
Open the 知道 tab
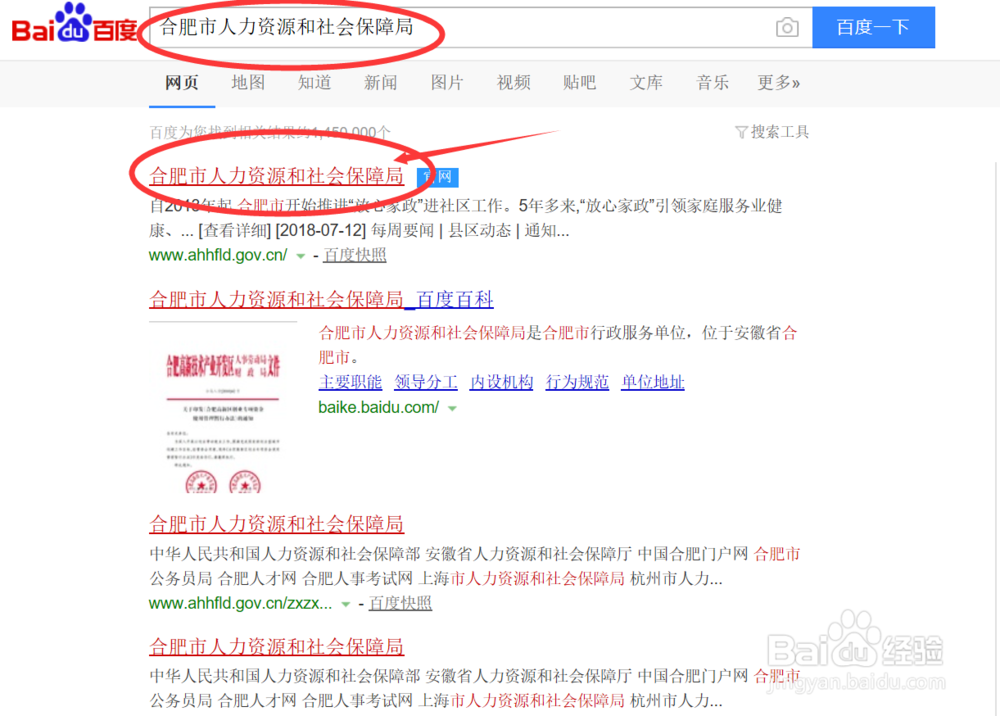pyautogui.click(x=314, y=83)
